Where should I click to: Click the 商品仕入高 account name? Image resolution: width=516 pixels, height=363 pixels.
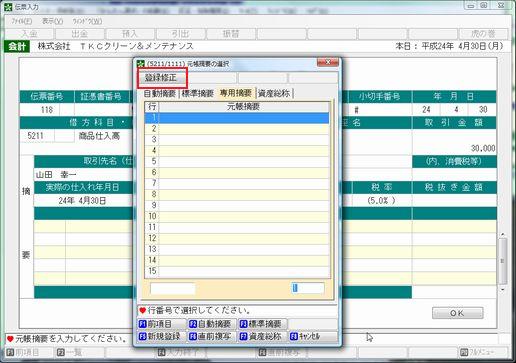[x=99, y=136]
